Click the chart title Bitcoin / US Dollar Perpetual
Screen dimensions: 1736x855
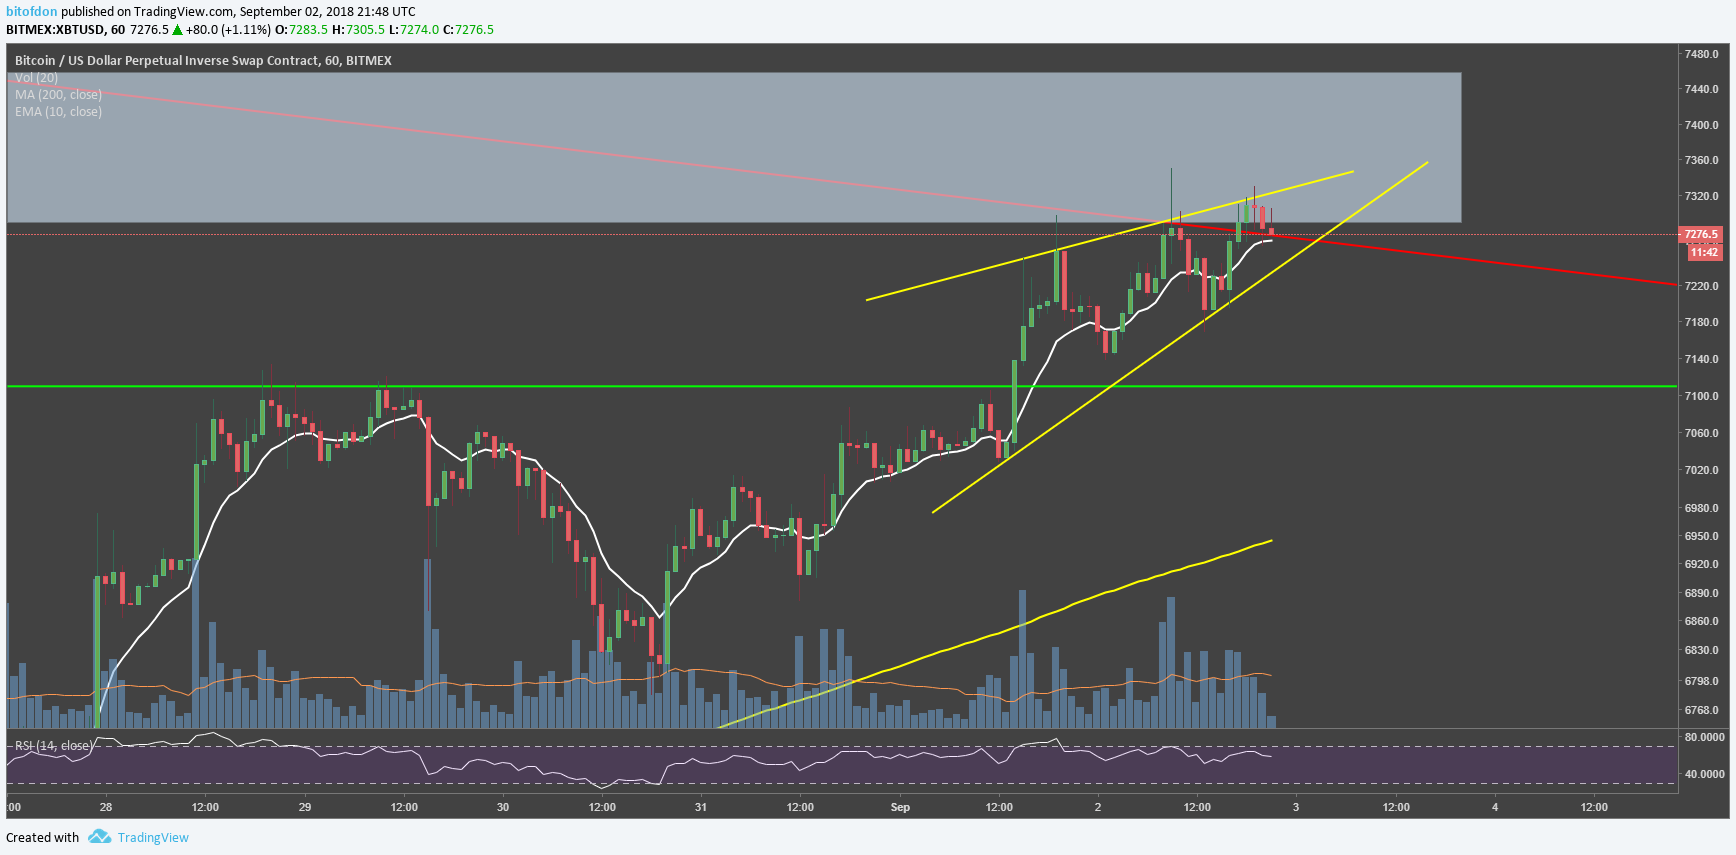(203, 61)
